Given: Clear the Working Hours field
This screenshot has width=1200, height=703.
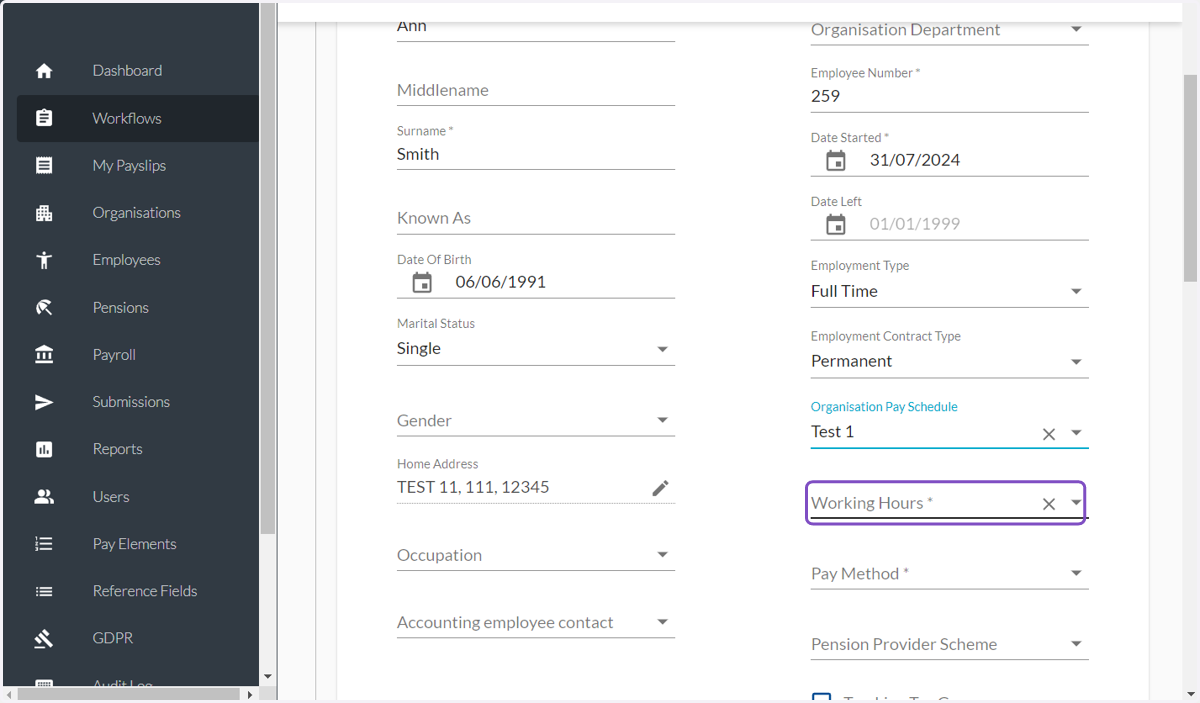Looking at the screenshot, I should click(x=1049, y=504).
